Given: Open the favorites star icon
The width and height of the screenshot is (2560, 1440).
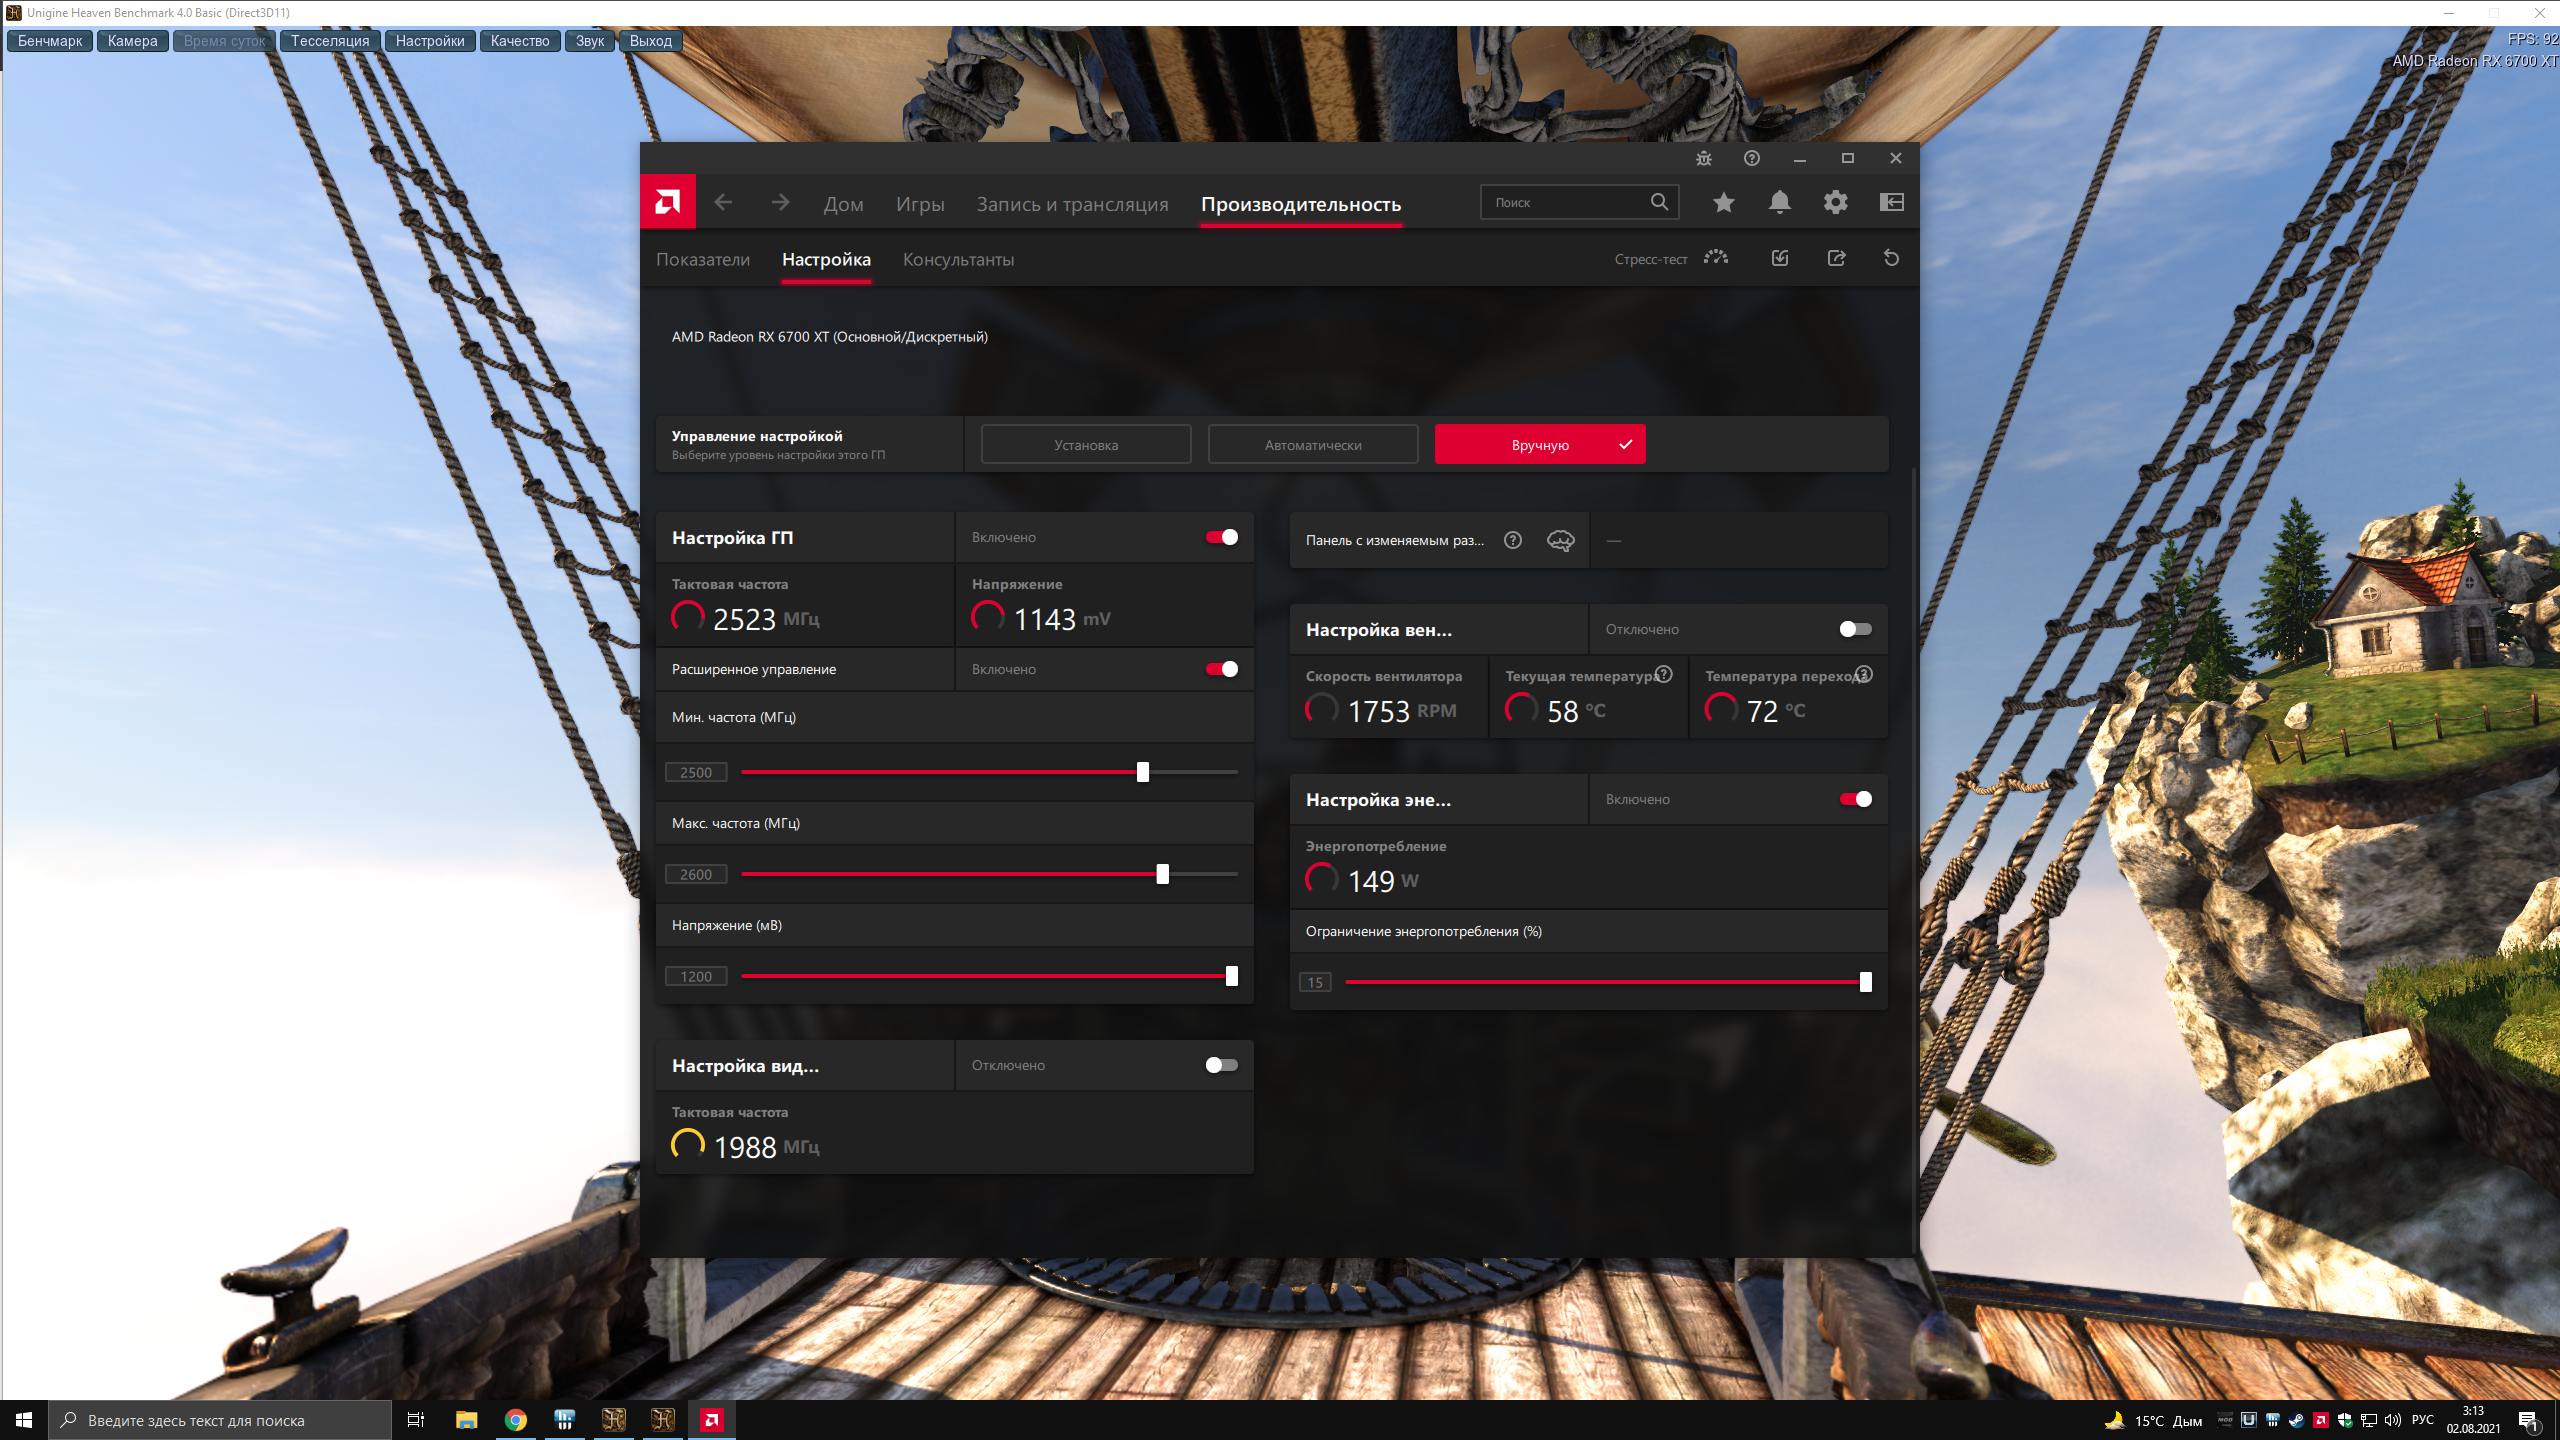Looking at the screenshot, I should [x=1723, y=203].
